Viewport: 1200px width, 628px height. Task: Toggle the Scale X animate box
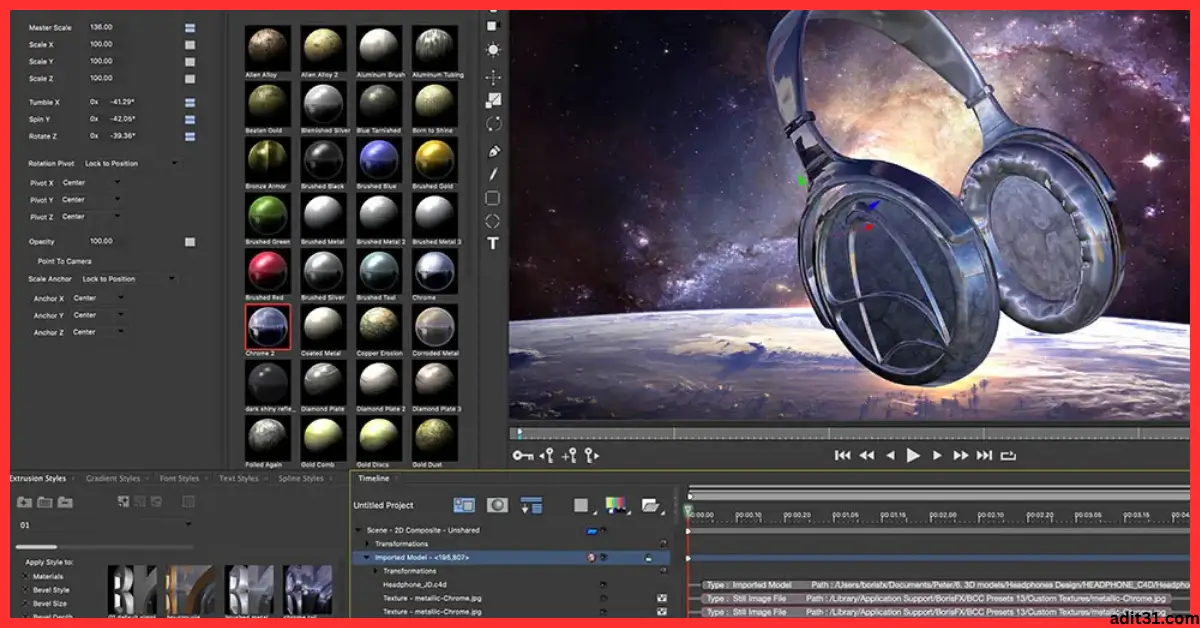tap(190, 45)
